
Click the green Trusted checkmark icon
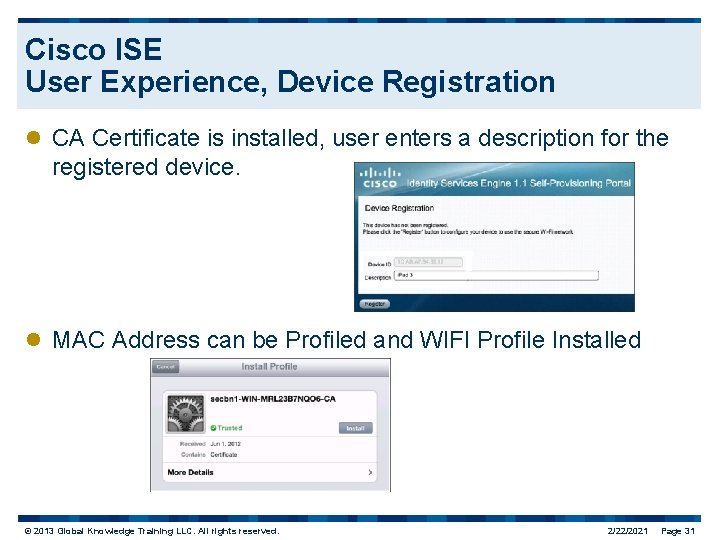[213, 428]
